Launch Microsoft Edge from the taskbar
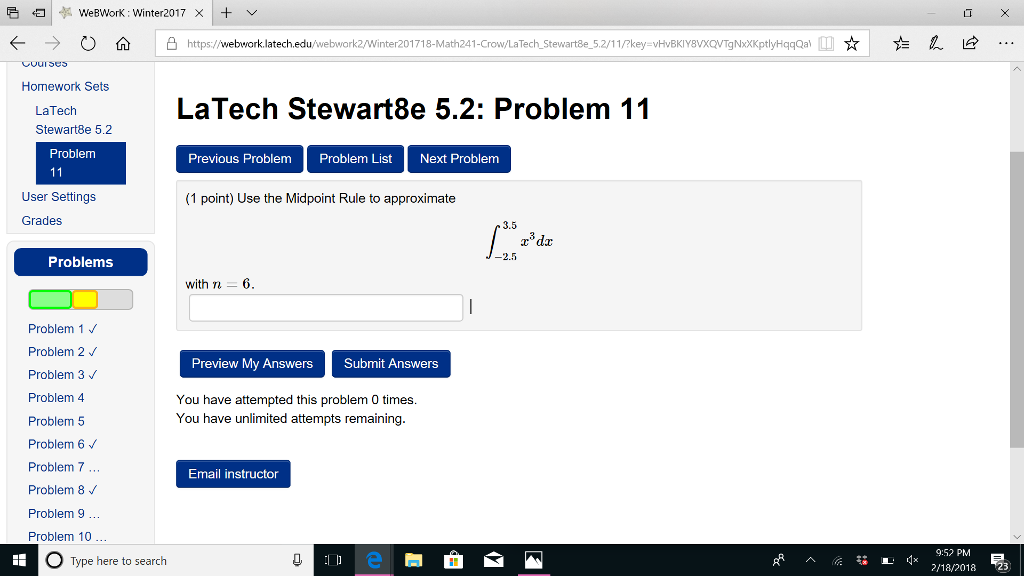The height and width of the screenshot is (576, 1024). click(373, 561)
